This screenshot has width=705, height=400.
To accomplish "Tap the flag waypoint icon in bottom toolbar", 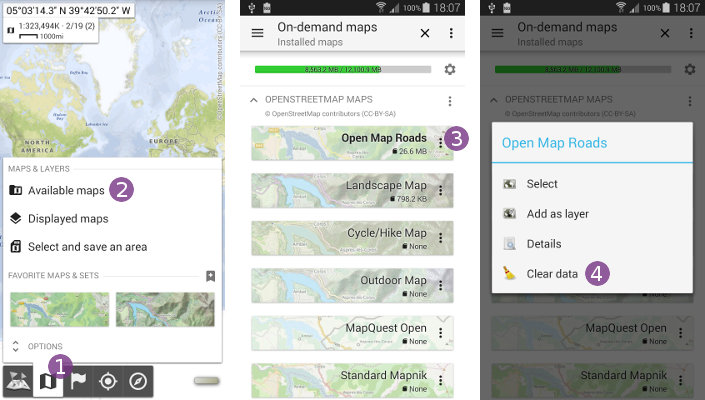I will 78,382.
